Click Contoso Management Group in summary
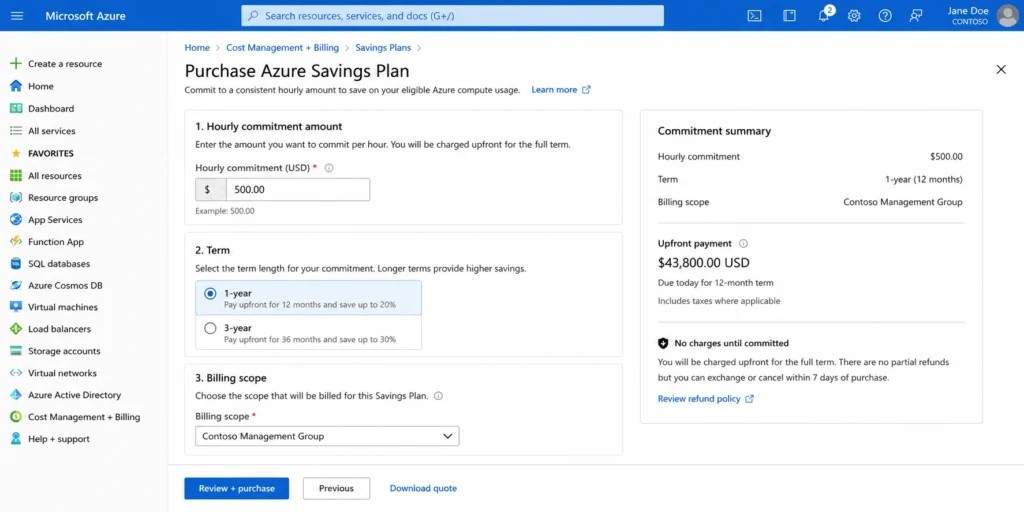 [903, 202]
